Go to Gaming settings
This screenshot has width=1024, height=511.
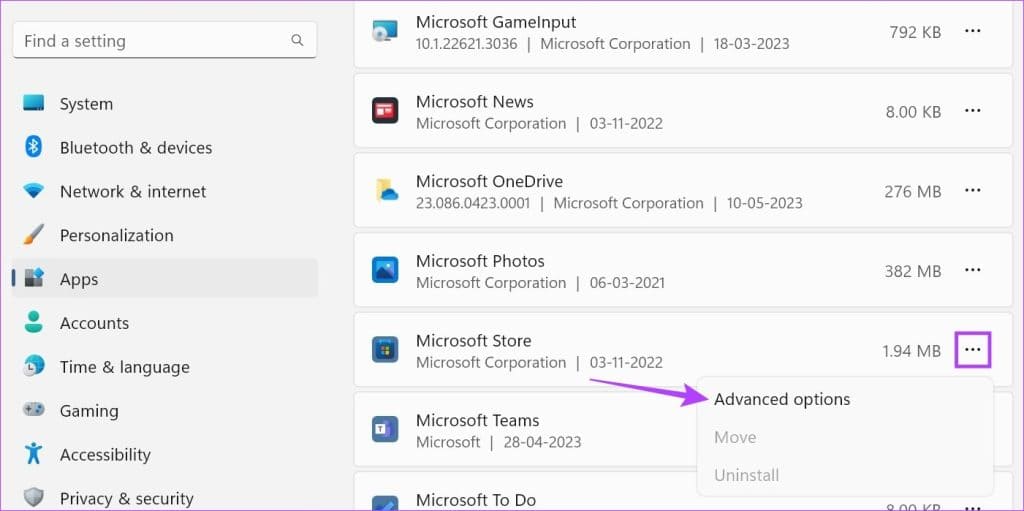coord(89,410)
